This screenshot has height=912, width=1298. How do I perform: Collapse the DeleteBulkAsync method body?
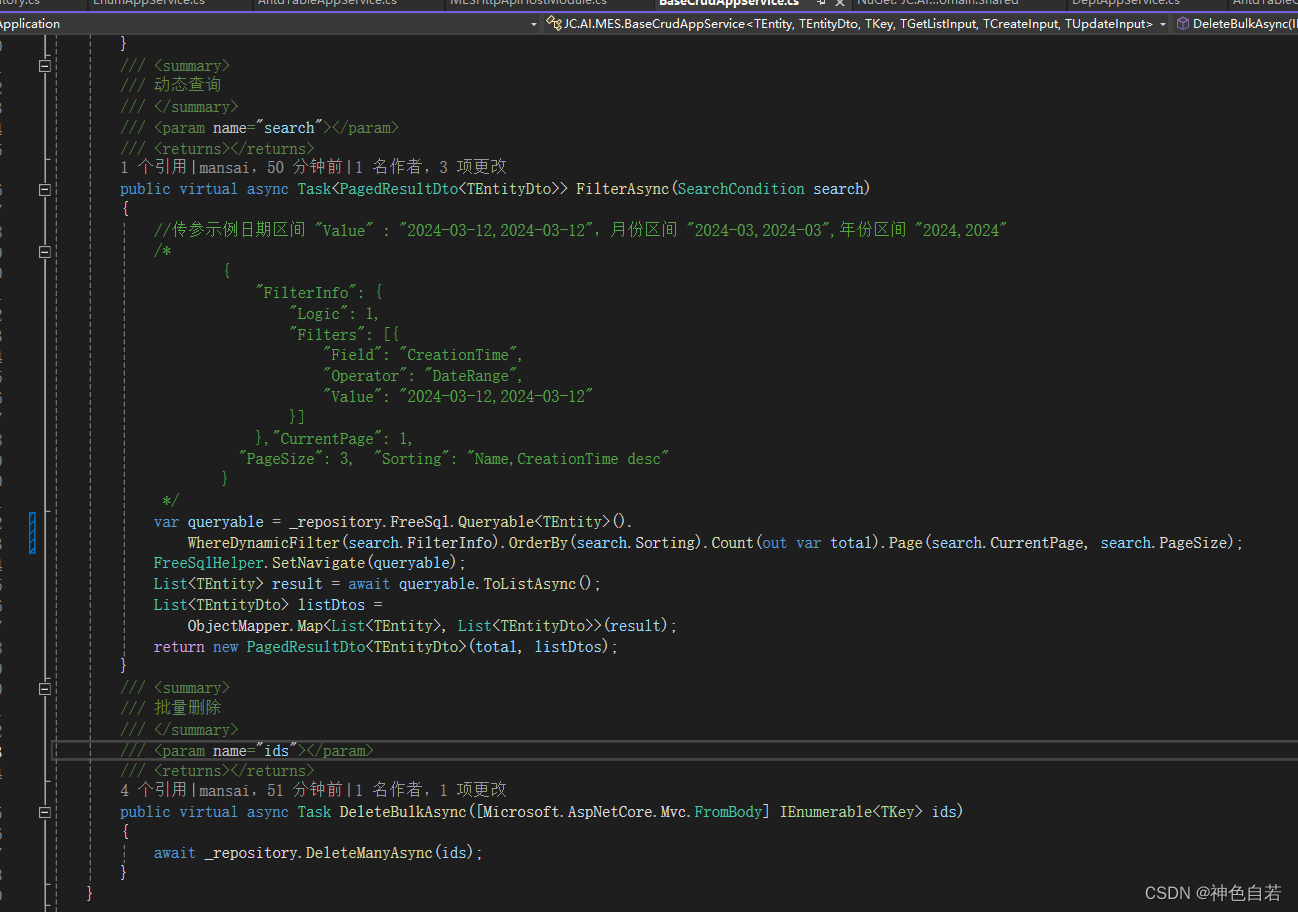coord(44,812)
